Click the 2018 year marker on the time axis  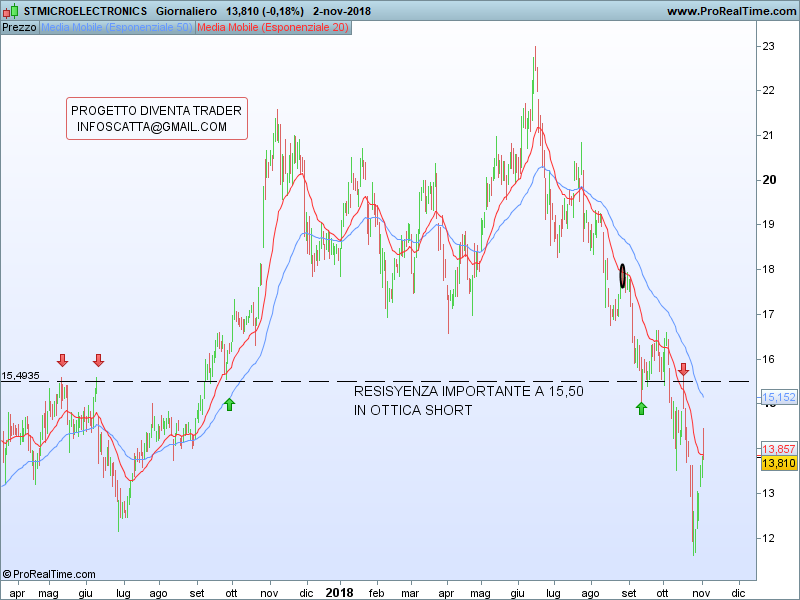tap(340, 592)
